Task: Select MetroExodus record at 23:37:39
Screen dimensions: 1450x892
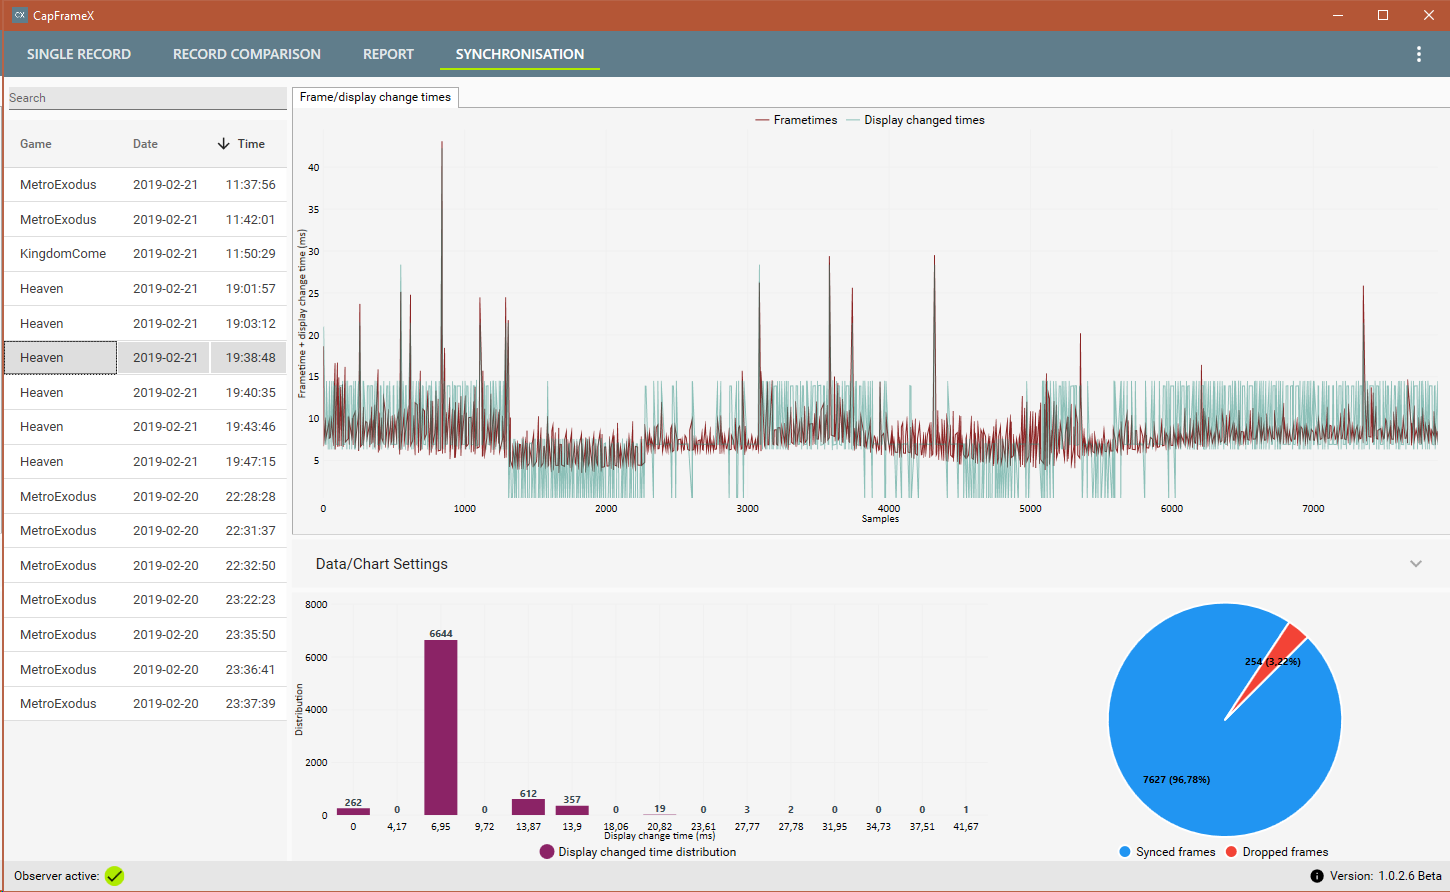Action: pyautogui.click(x=146, y=704)
